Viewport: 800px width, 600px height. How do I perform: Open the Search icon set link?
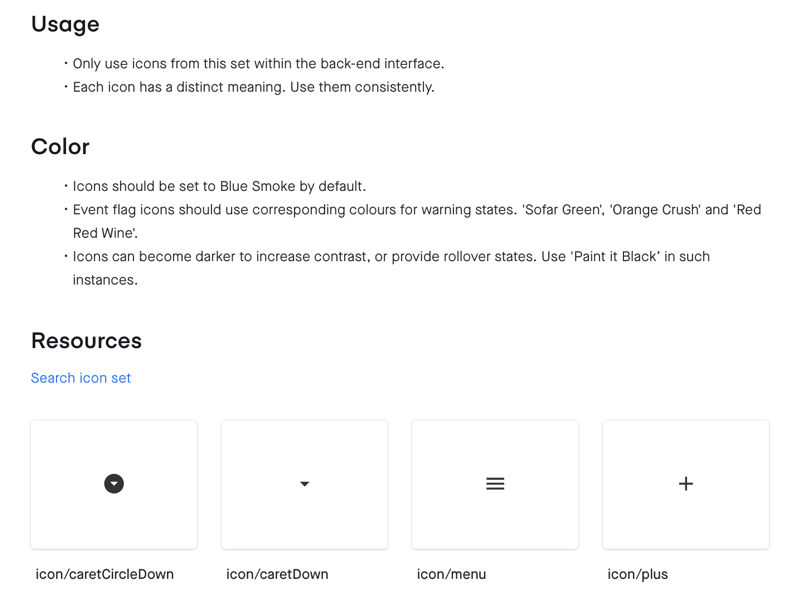[81, 378]
